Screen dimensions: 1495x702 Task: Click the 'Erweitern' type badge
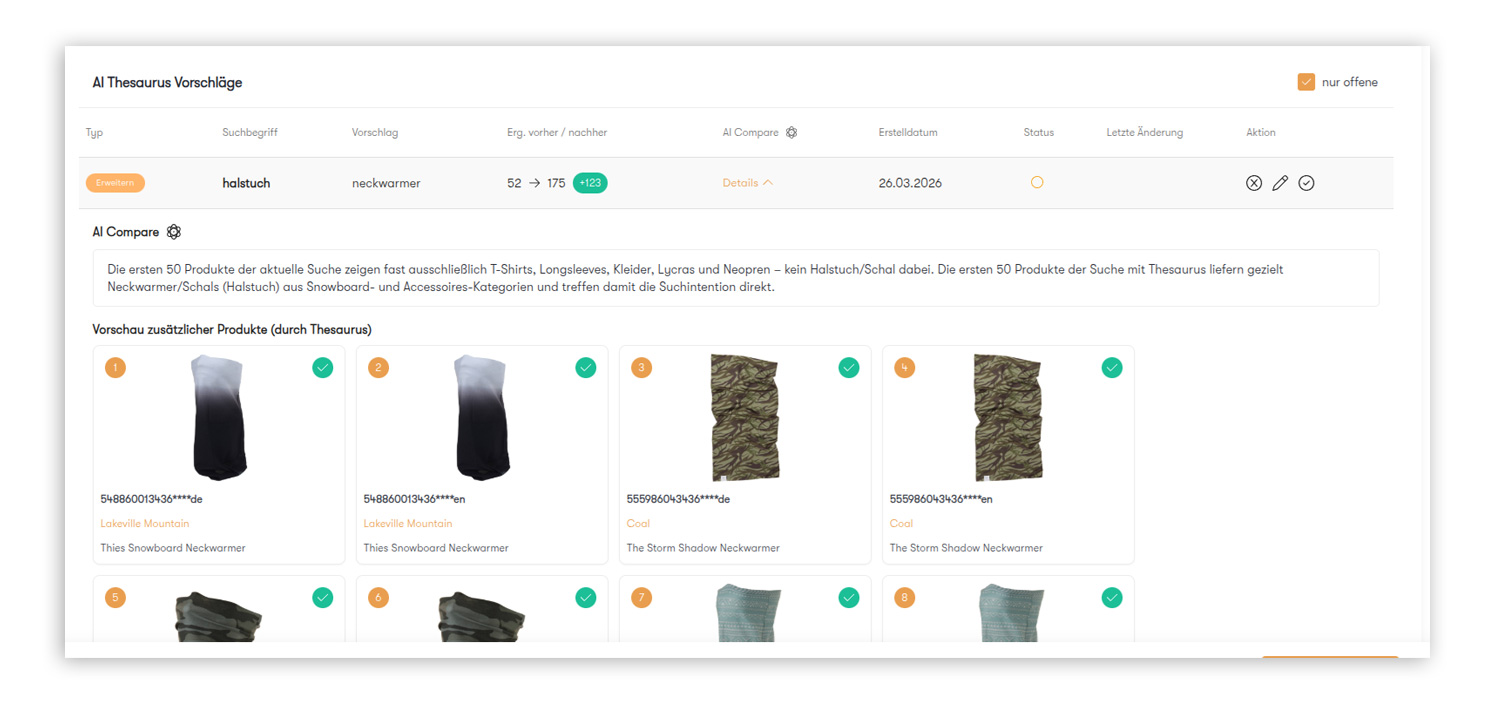tap(115, 183)
